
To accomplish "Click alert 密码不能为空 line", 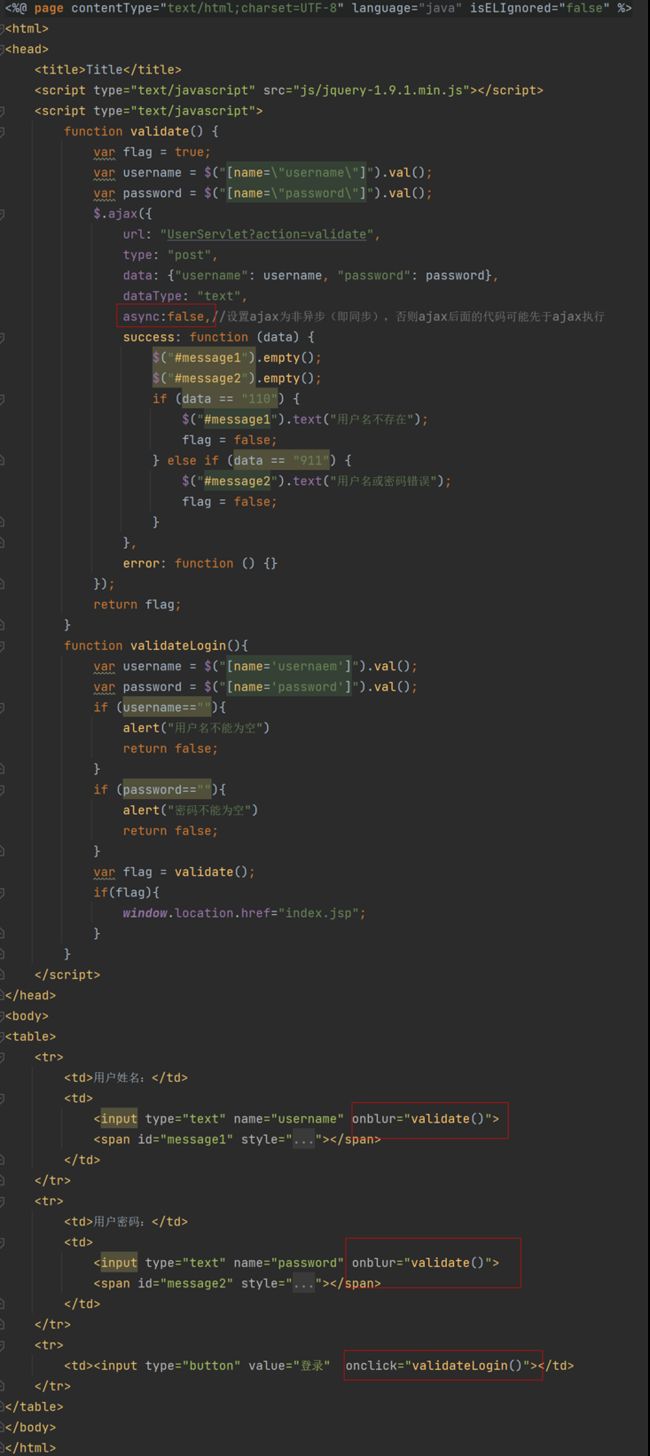I will point(189,809).
